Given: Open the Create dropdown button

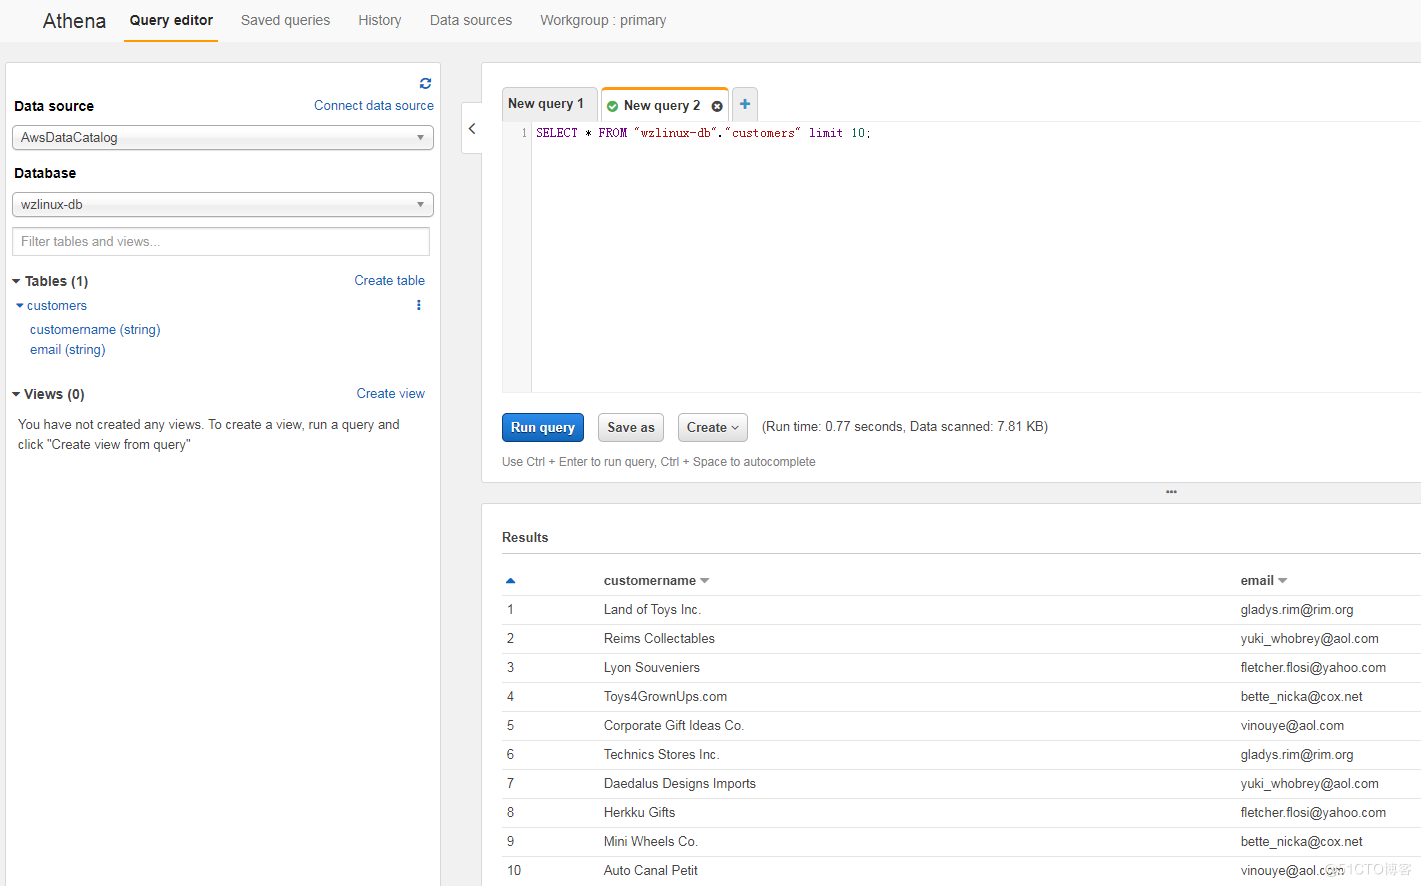Looking at the screenshot, I should pyautogui.click(x=712, y=427).
